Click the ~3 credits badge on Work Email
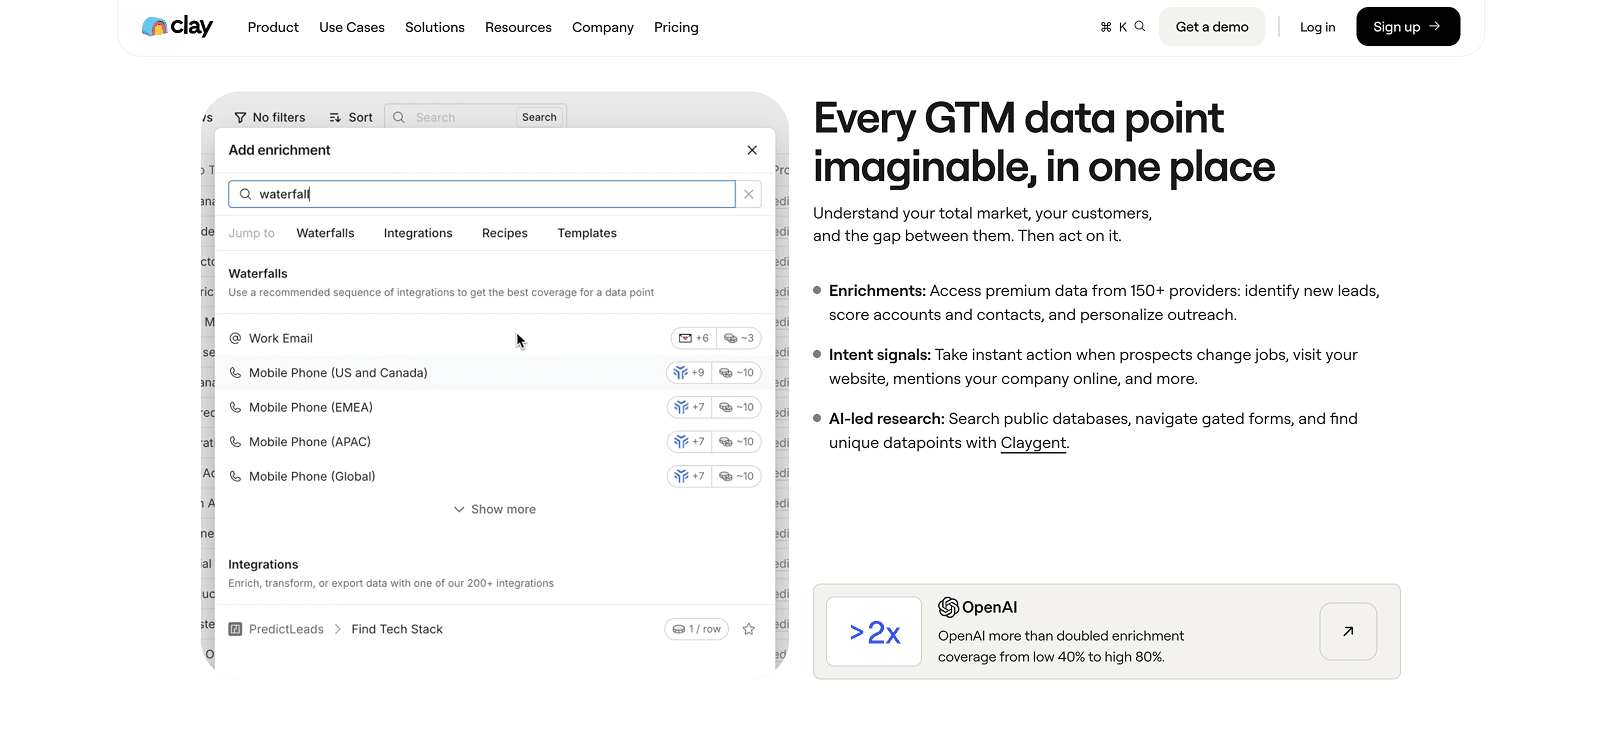Image resolution: width=1600 pixels, height=734 pixels. tap(739, 338)
